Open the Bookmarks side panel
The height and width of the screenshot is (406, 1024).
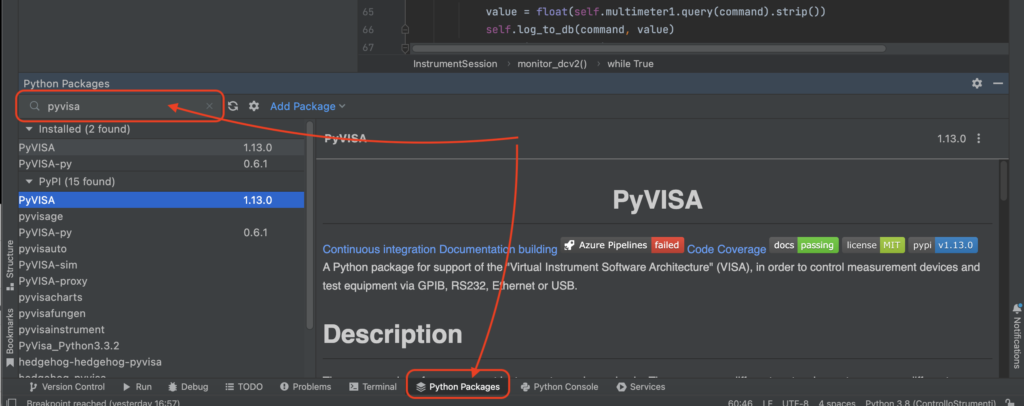pyautogui.click(x=9, y=336)
